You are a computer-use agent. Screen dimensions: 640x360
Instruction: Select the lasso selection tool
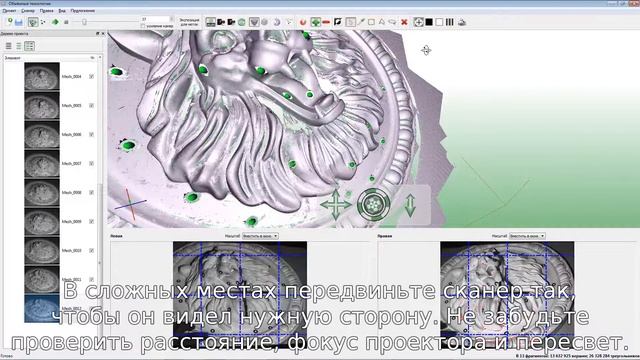point(392,22)
